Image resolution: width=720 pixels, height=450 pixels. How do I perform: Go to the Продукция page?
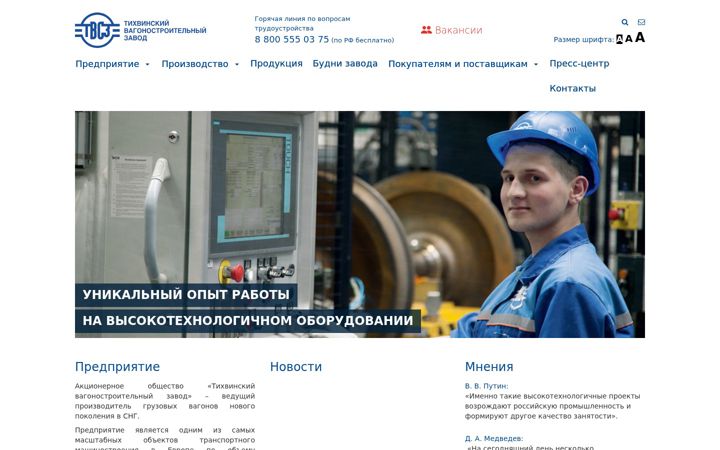[276, 64]
